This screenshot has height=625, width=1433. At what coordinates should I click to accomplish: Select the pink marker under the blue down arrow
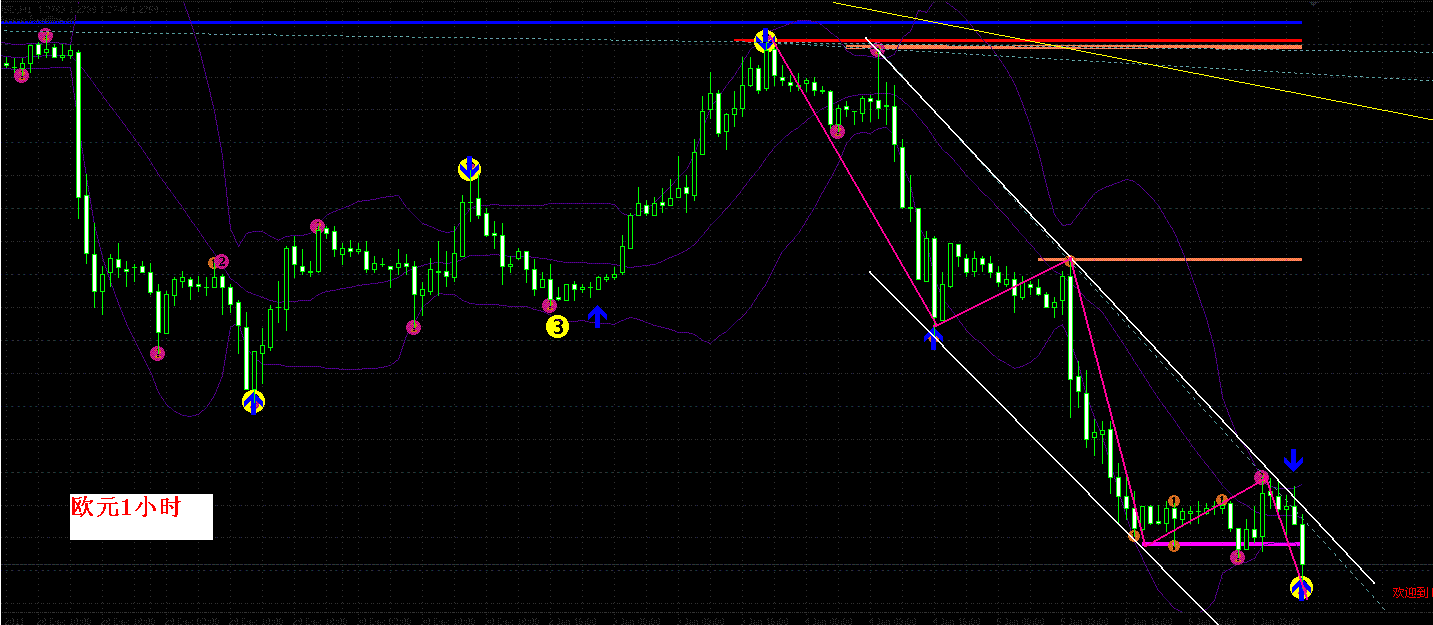(1262, 477)
